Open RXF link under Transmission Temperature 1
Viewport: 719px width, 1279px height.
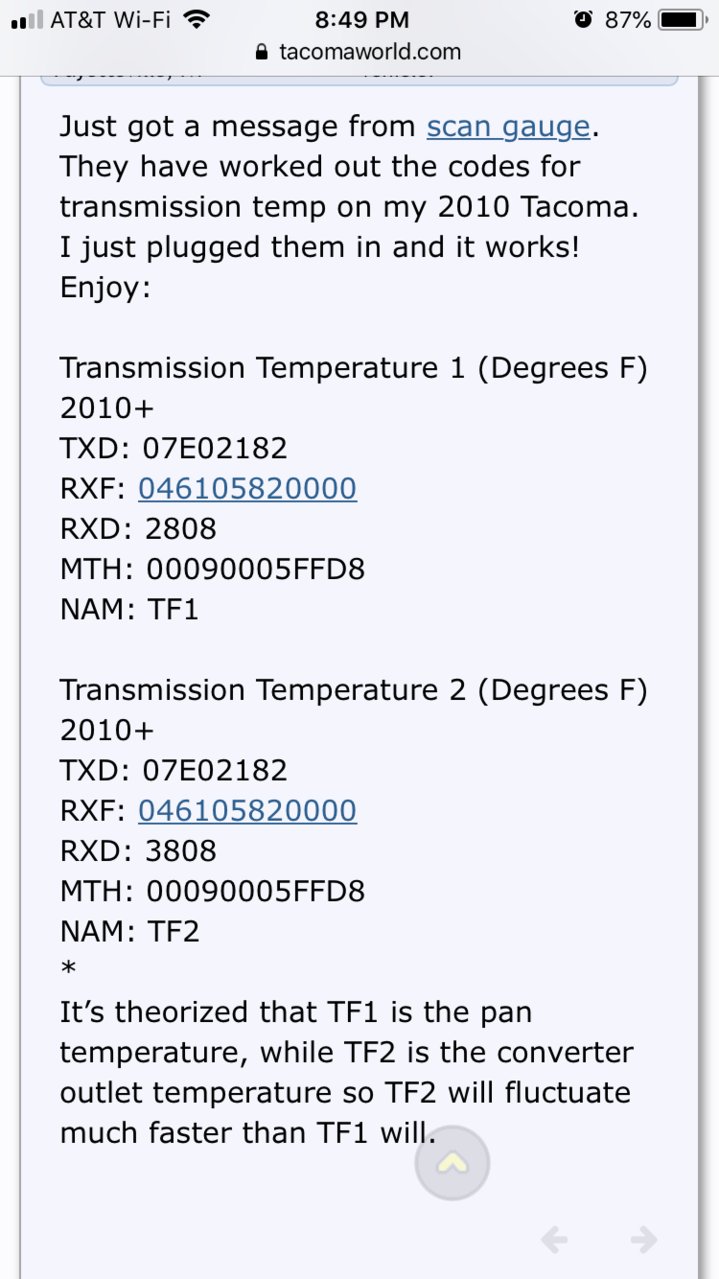pyautogui.click(x=247, y=488)
